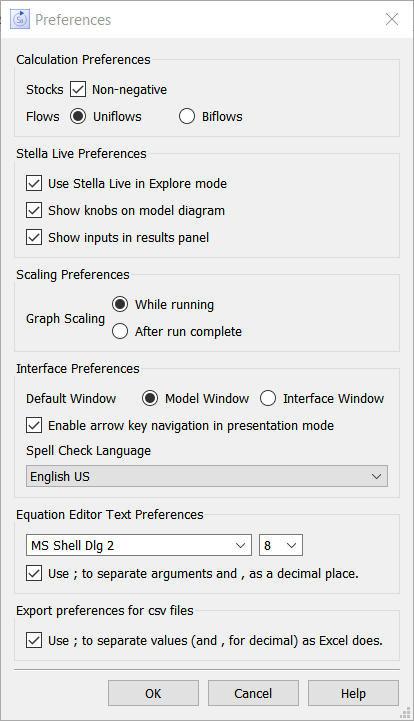Close the Preferences dialog
This screenshot has height=721, width=414.
(x=392, y=19)
